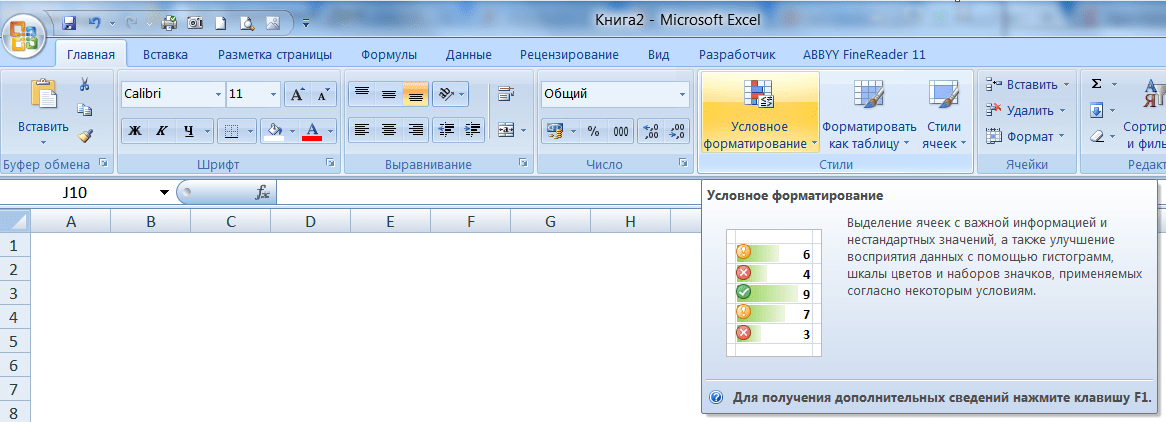Click the Cut scissors icon
Viewport: 1166px width, 422px height.
coord(85,84)
